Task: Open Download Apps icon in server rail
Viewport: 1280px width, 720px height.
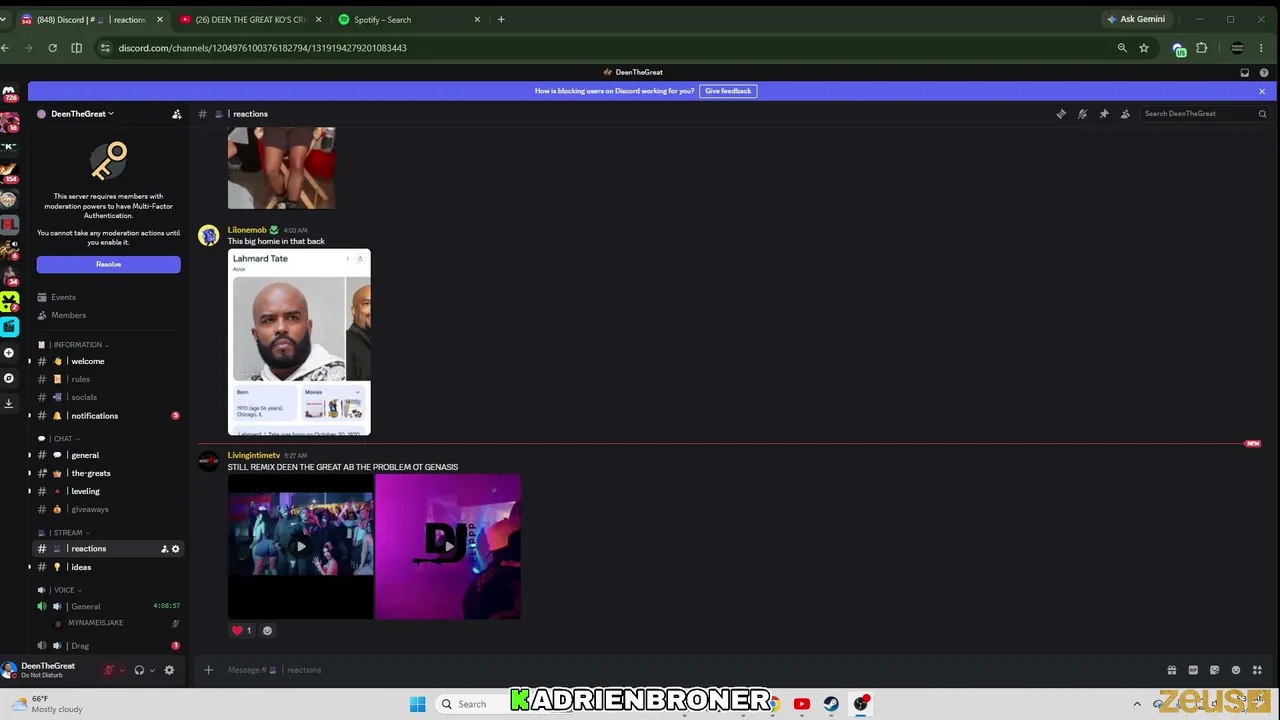Action: (x=9, y=403)
